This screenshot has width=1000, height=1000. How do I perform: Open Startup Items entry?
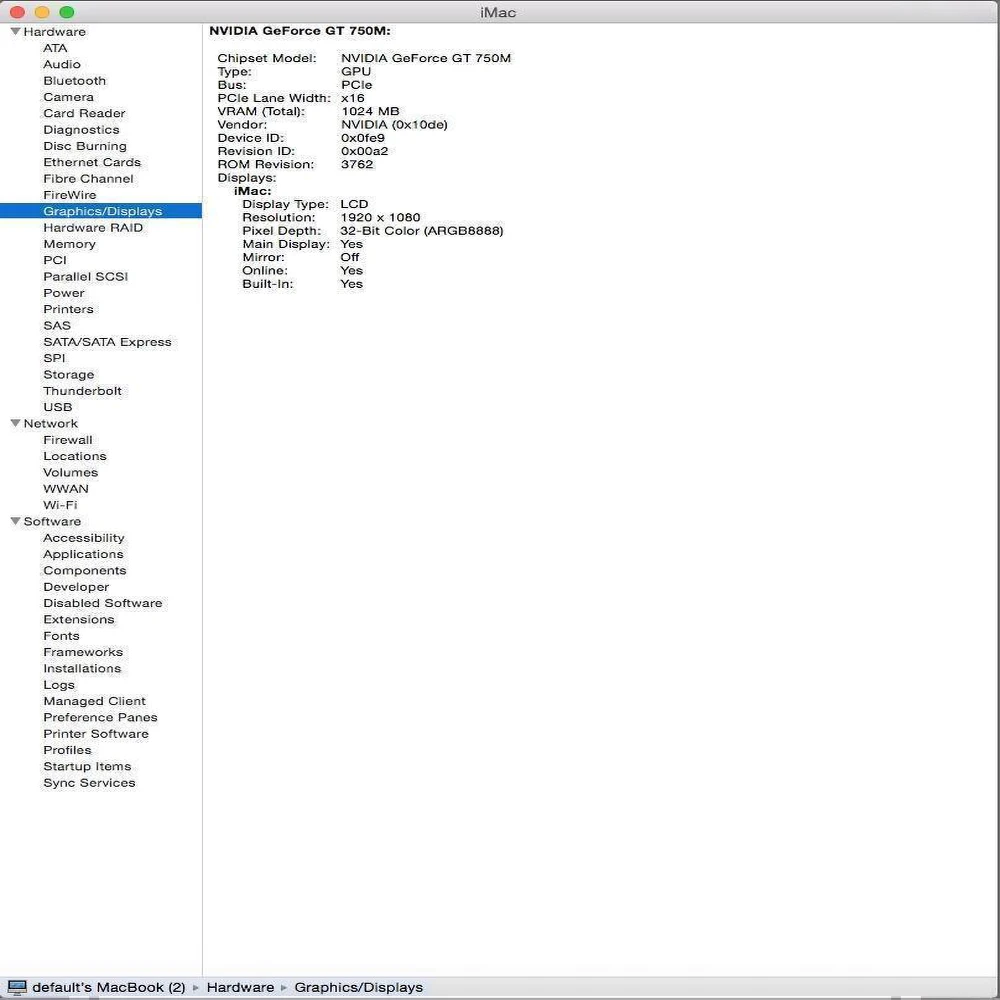point(87,766)
